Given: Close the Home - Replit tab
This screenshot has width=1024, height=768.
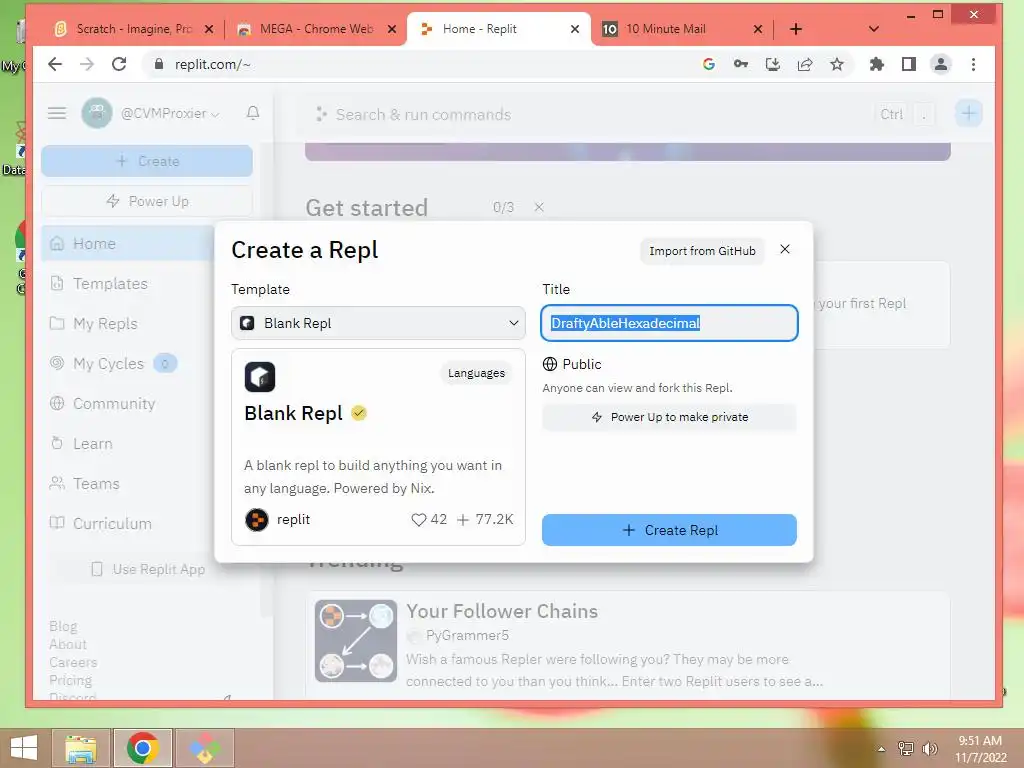Looking at the screenshot, I should 575,29.
